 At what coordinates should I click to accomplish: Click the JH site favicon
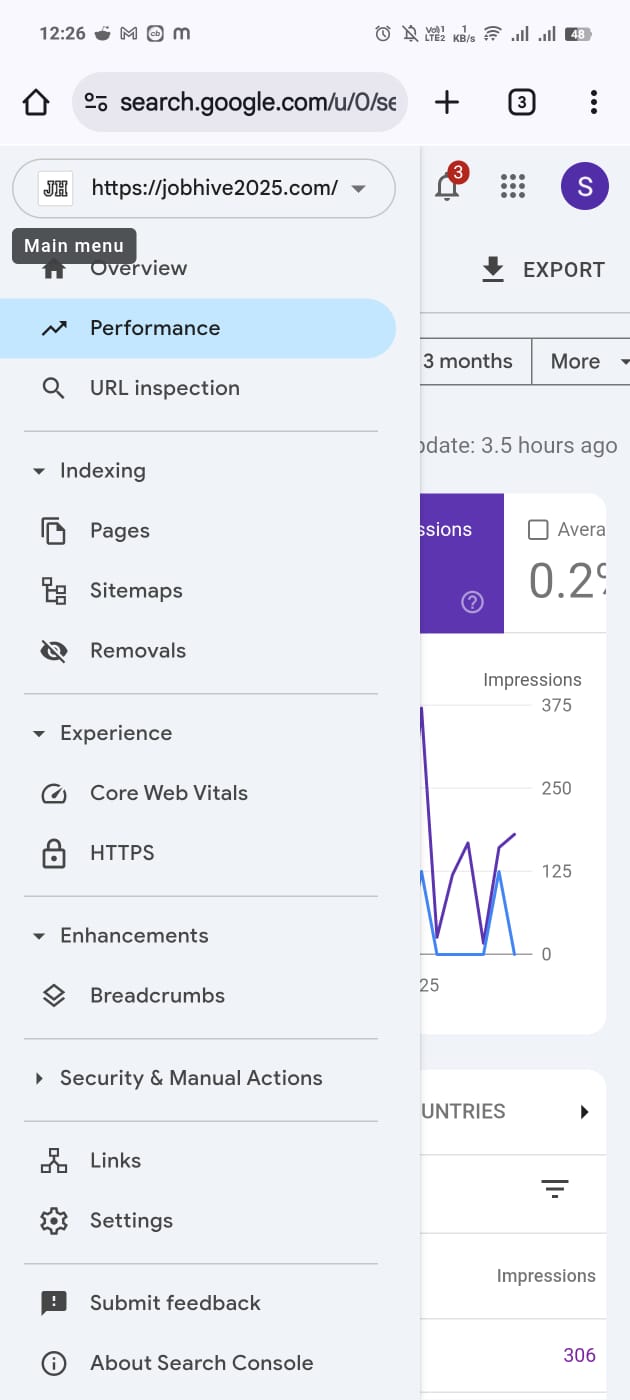[x=57, y=188]
